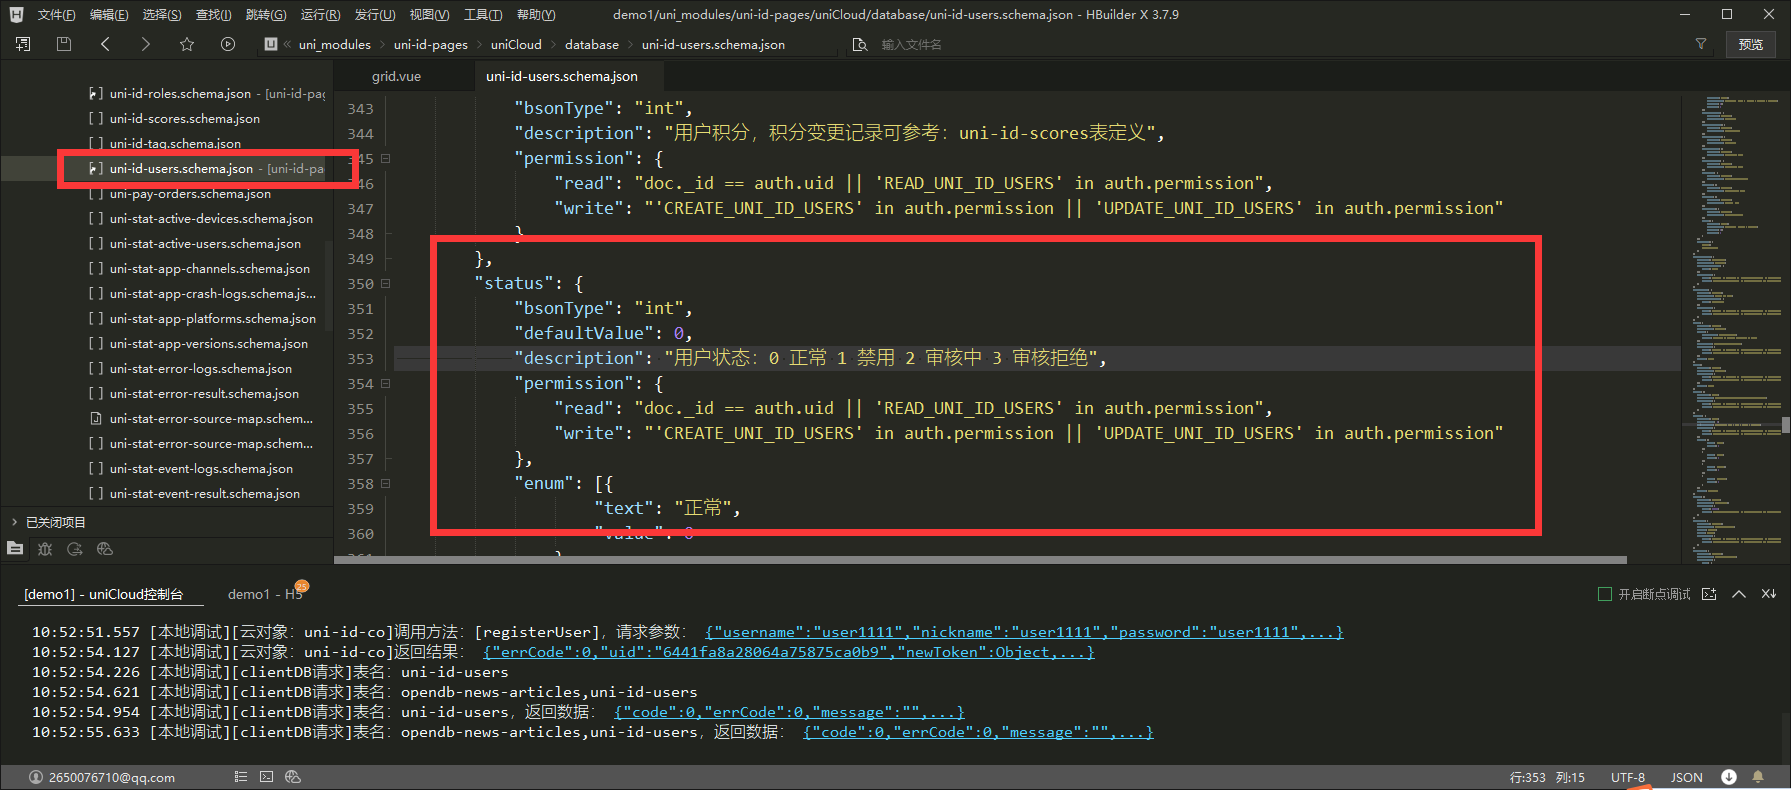
Task: Open the registerUser request parameters link
Action: [x=1023, y=632]
